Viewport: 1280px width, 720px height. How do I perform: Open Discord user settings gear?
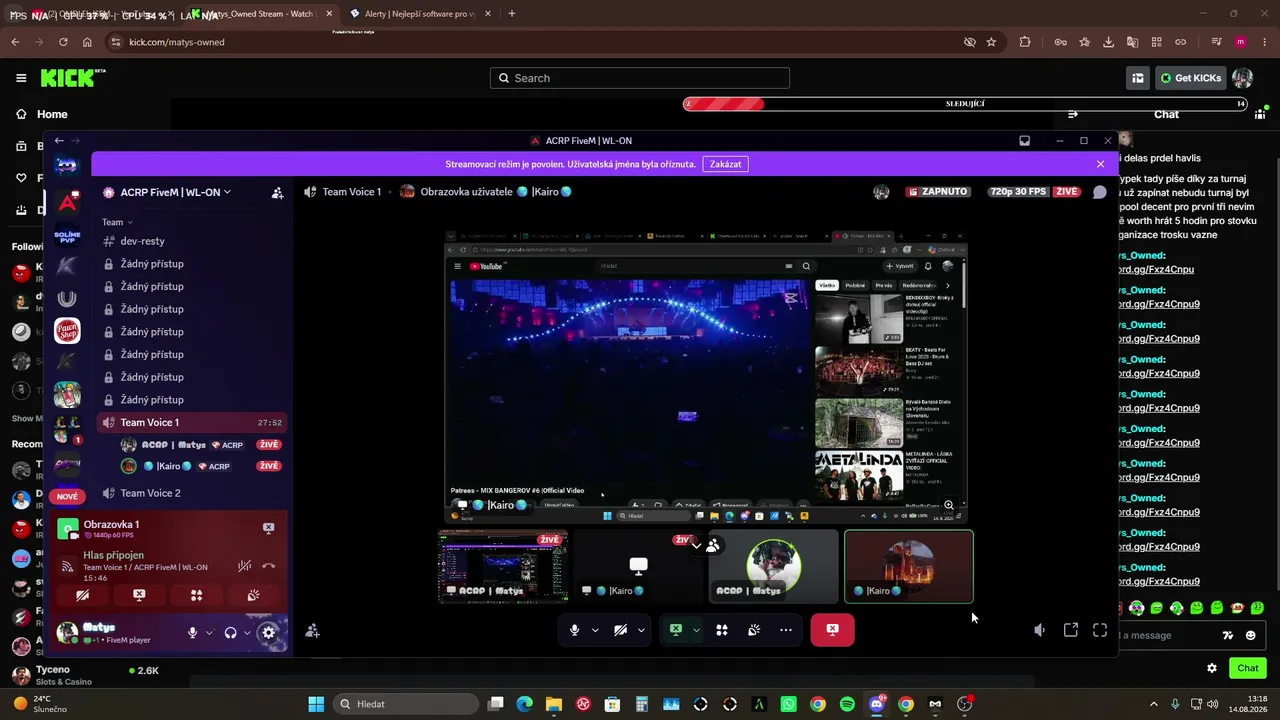coord(268,632)
